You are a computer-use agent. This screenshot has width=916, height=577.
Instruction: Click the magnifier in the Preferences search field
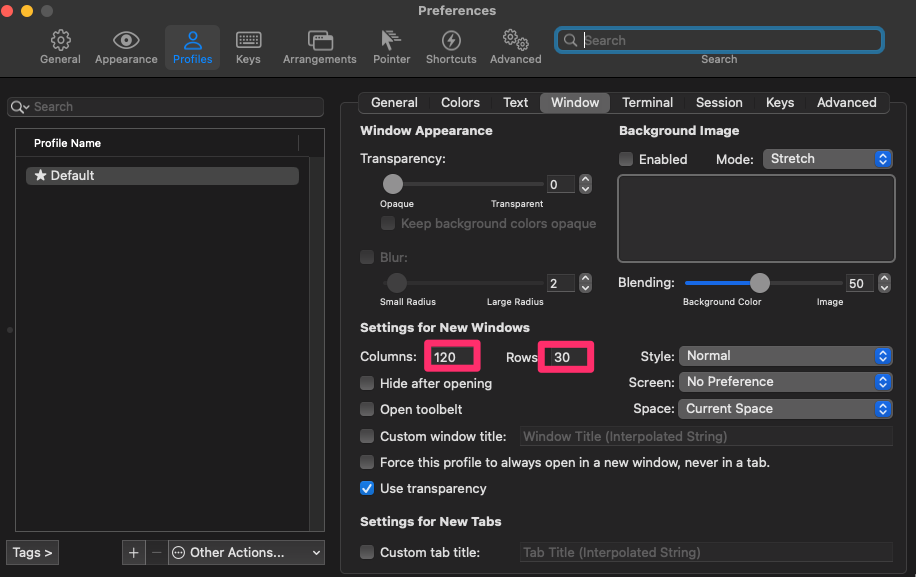coord(570,40)
